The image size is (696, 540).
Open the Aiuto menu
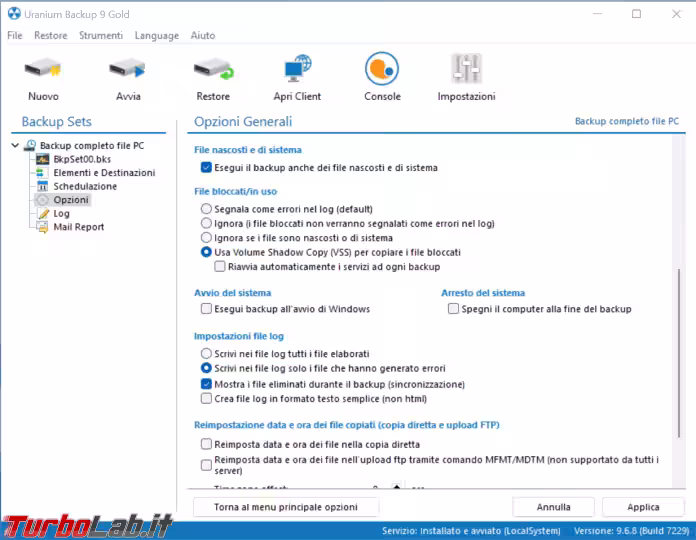click(x=203, y=35)
